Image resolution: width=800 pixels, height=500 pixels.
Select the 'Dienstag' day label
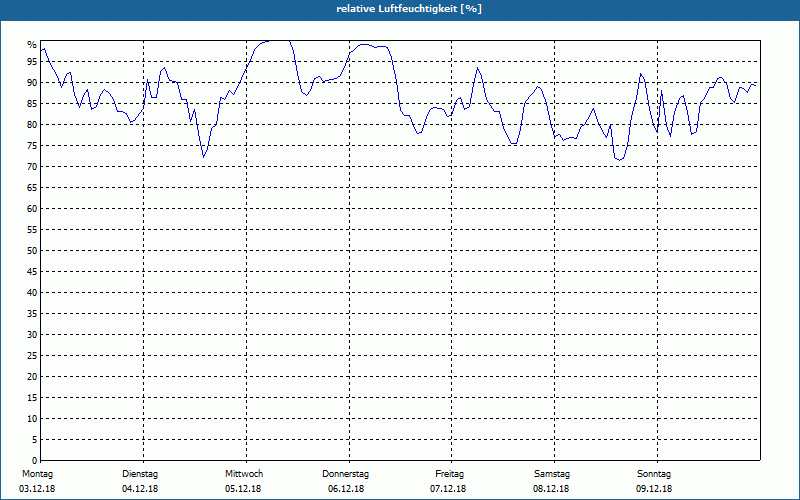click(140, 474)
